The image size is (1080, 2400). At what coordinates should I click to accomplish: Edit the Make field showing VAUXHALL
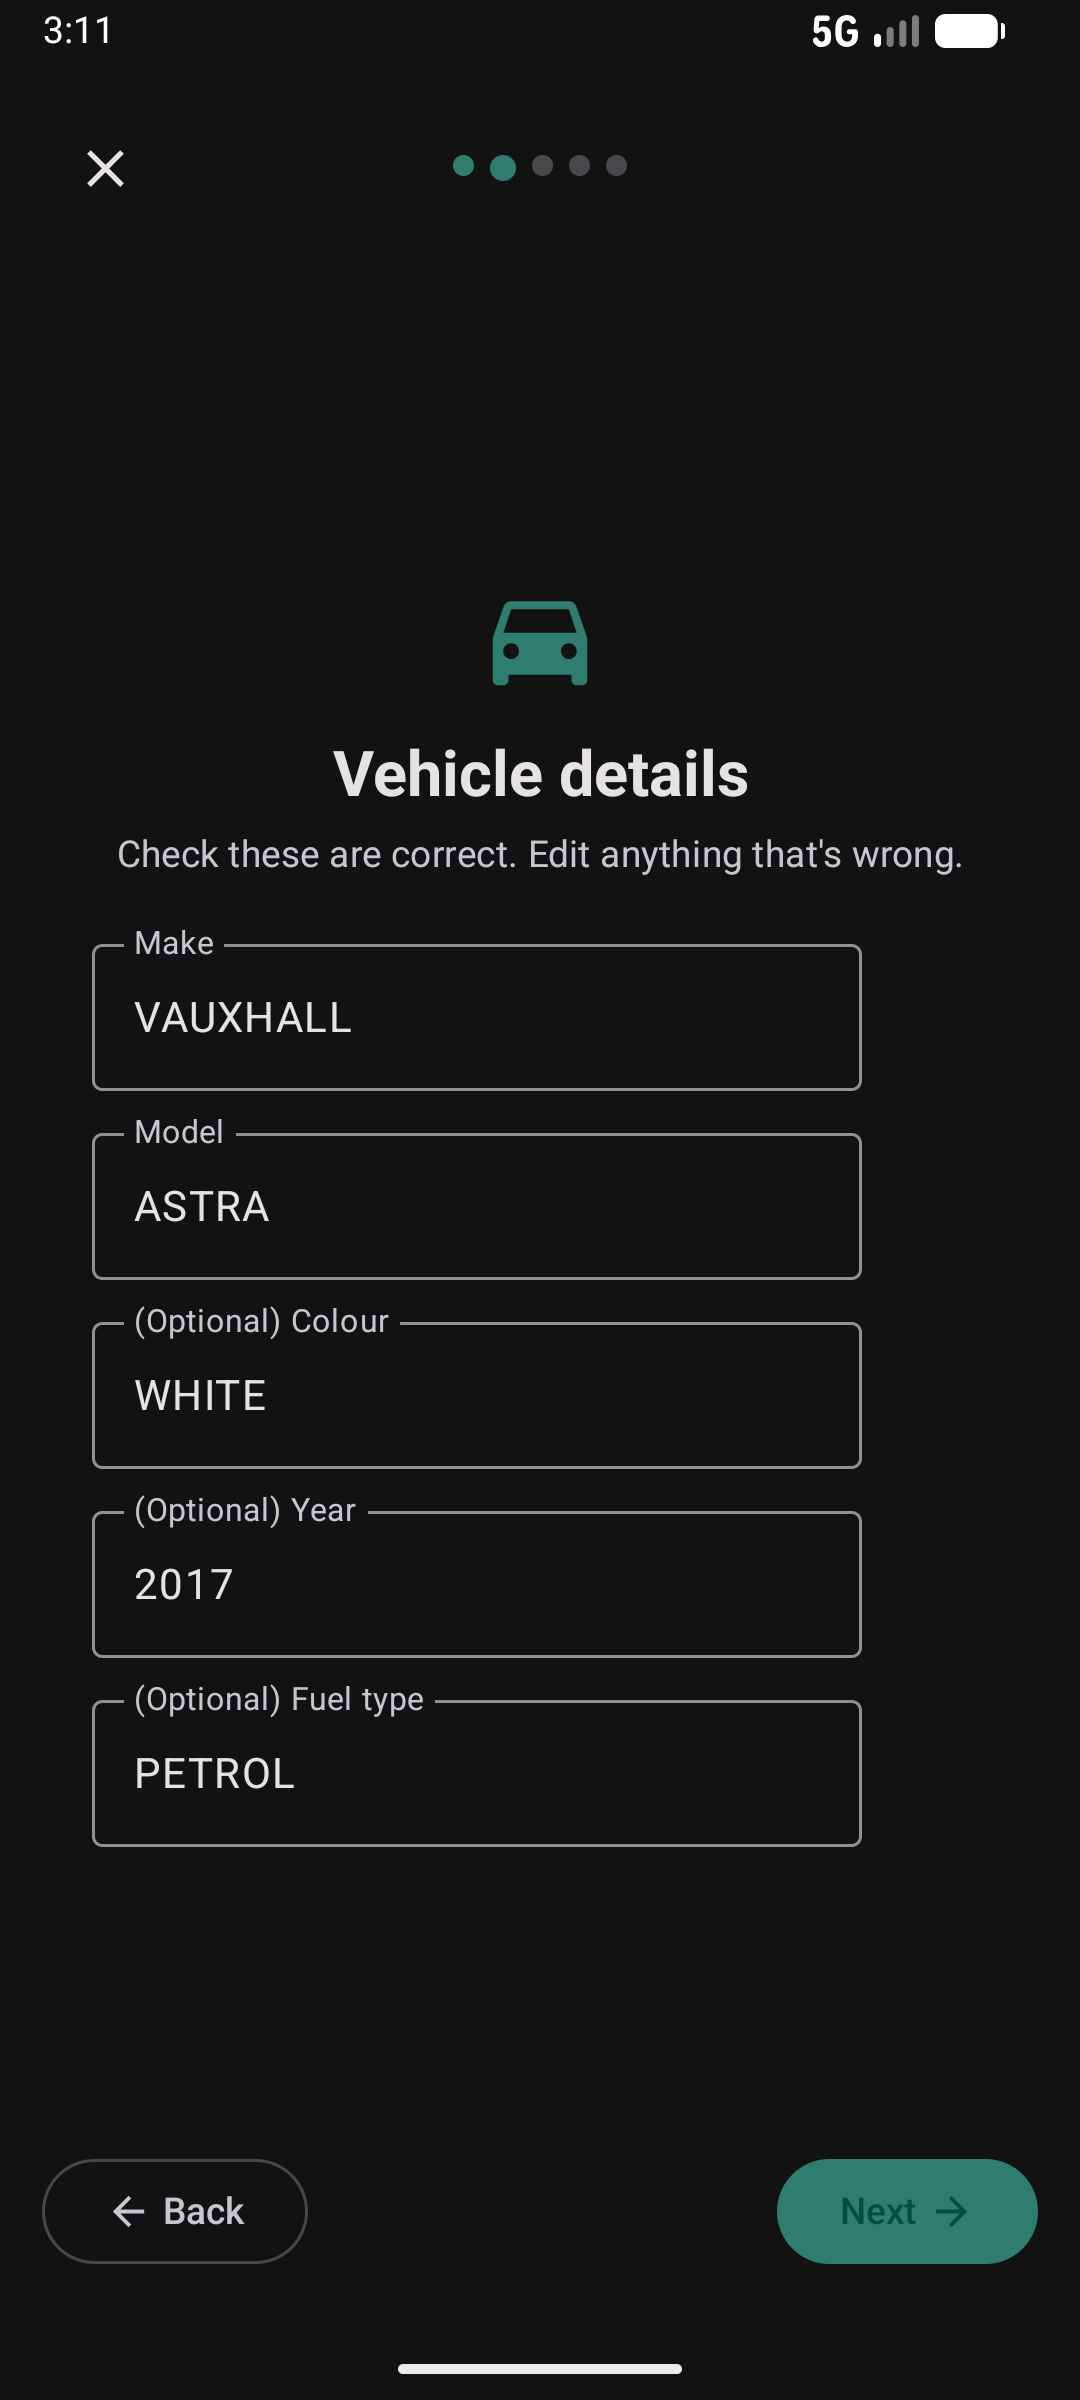point(477,1016)
